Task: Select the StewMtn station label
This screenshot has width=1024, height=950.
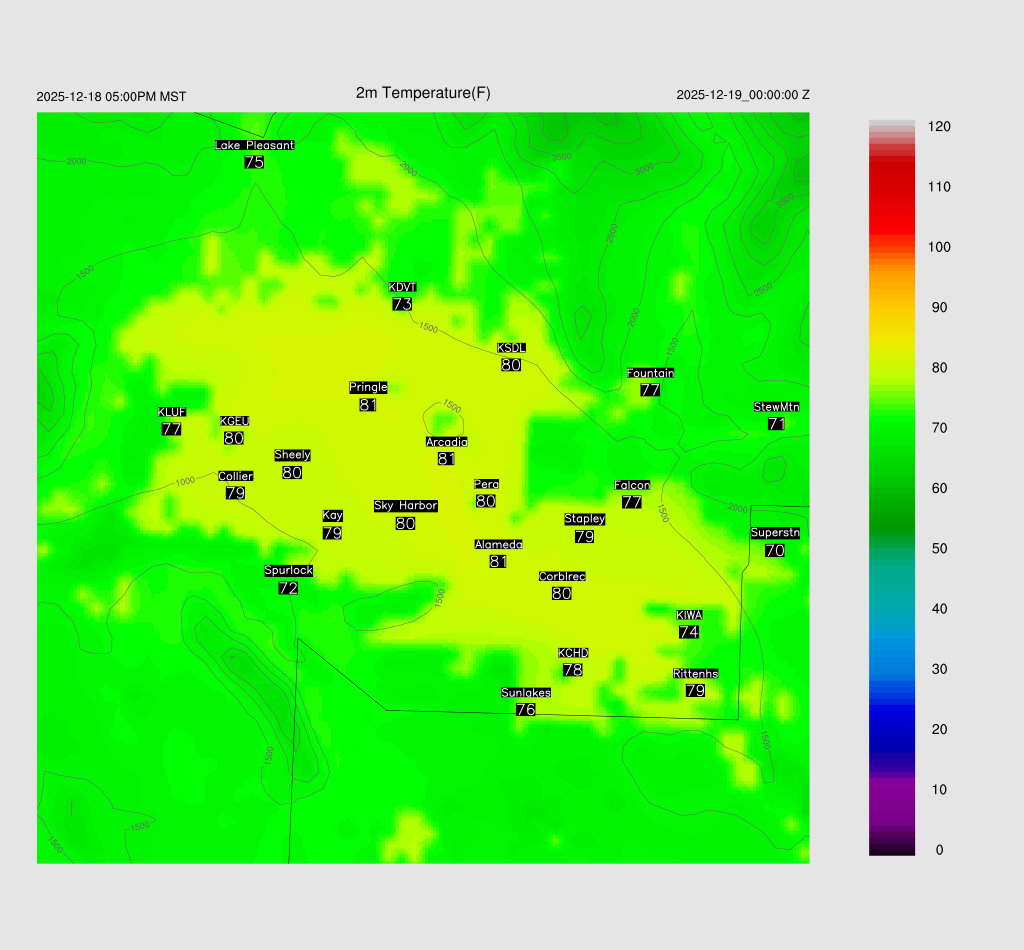Action: click(776, 407)
